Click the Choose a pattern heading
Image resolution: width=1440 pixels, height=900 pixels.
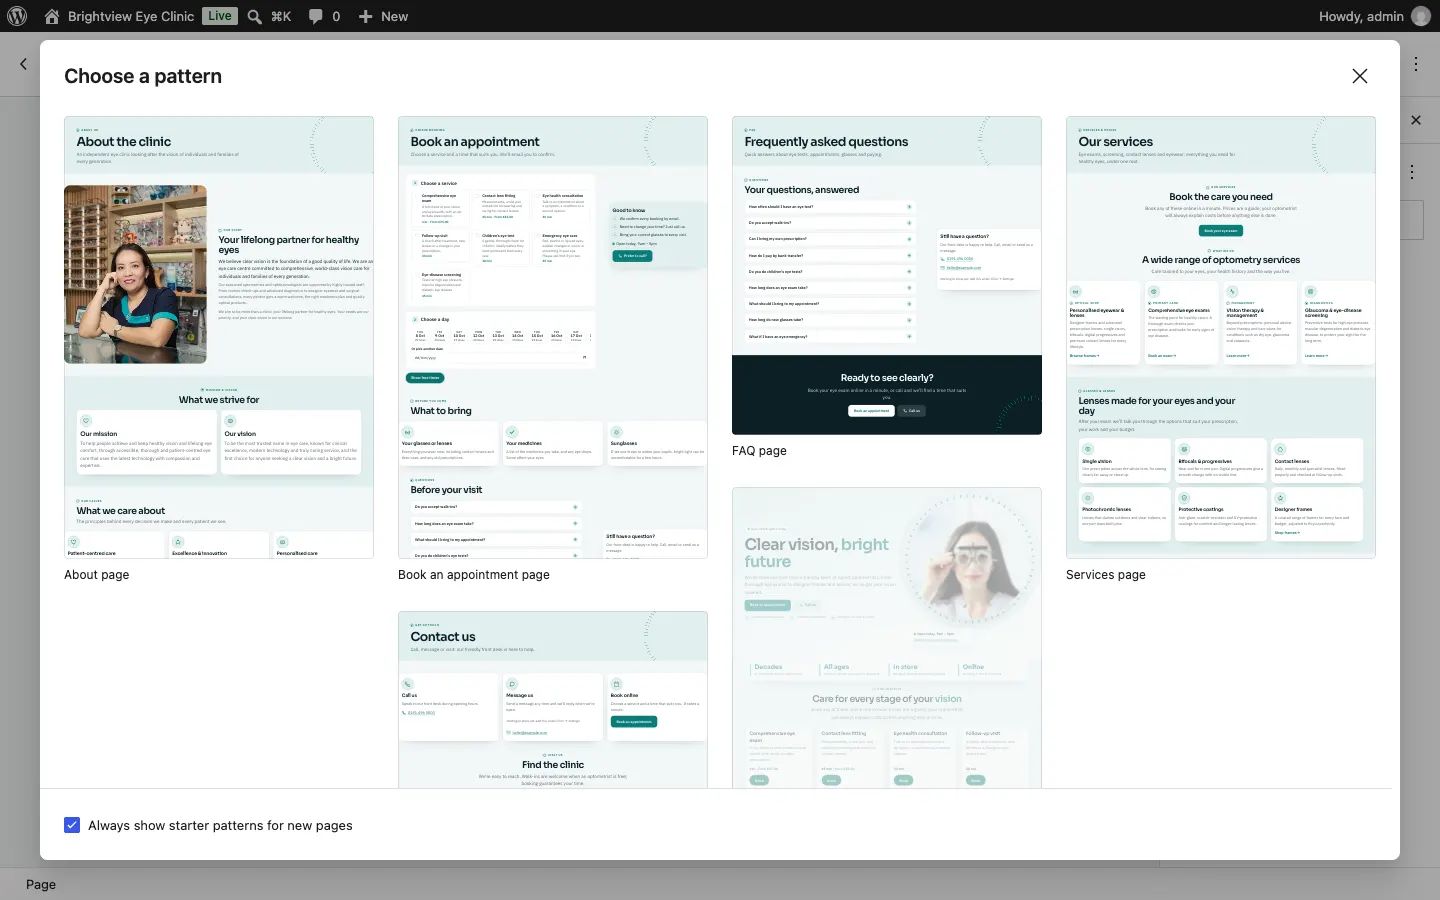tap(143, 76)
